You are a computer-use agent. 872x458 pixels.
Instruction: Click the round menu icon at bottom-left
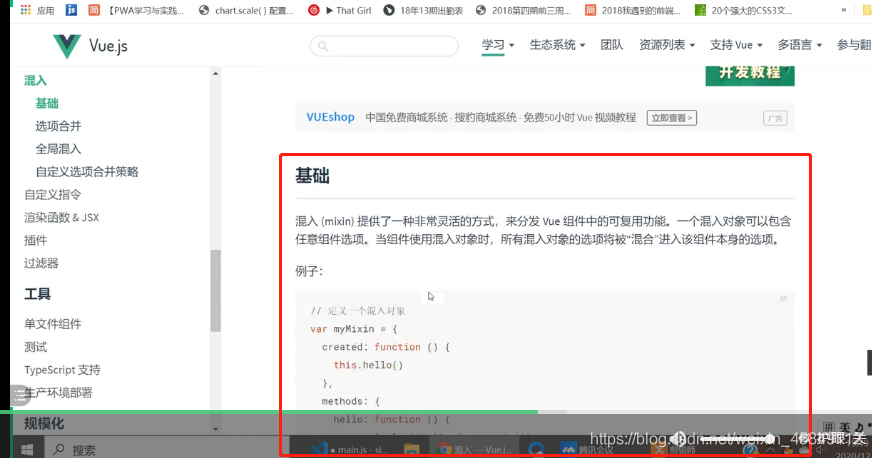point(20,396)
